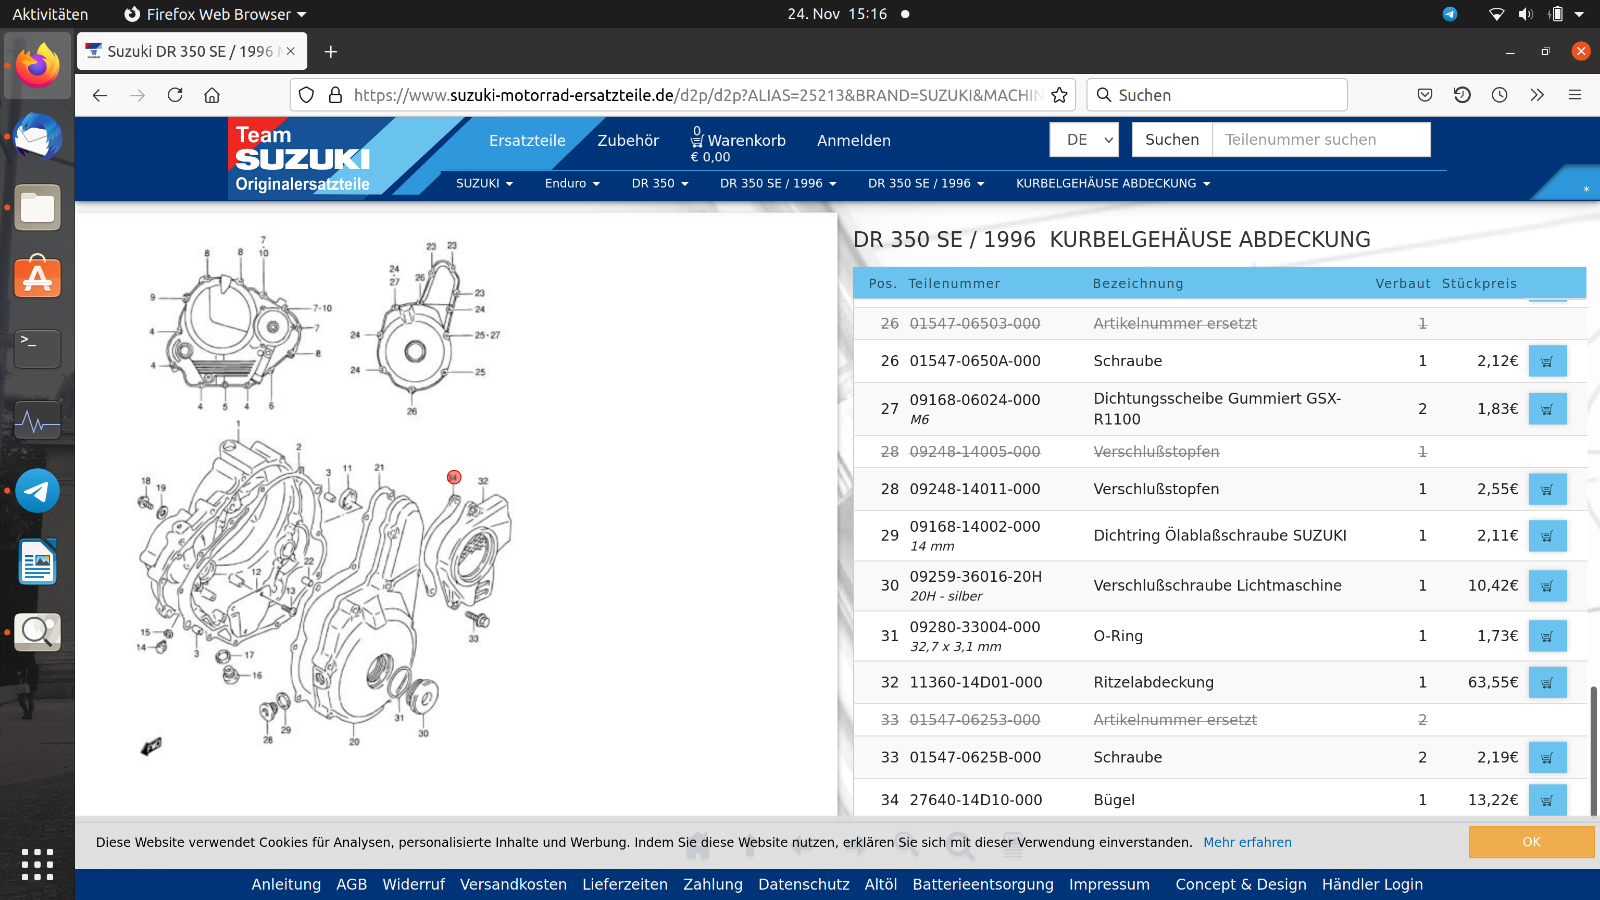1600x900 pixels.
Task: Open Telegram from the Ubuntu dock
Action: pos(38,491)
